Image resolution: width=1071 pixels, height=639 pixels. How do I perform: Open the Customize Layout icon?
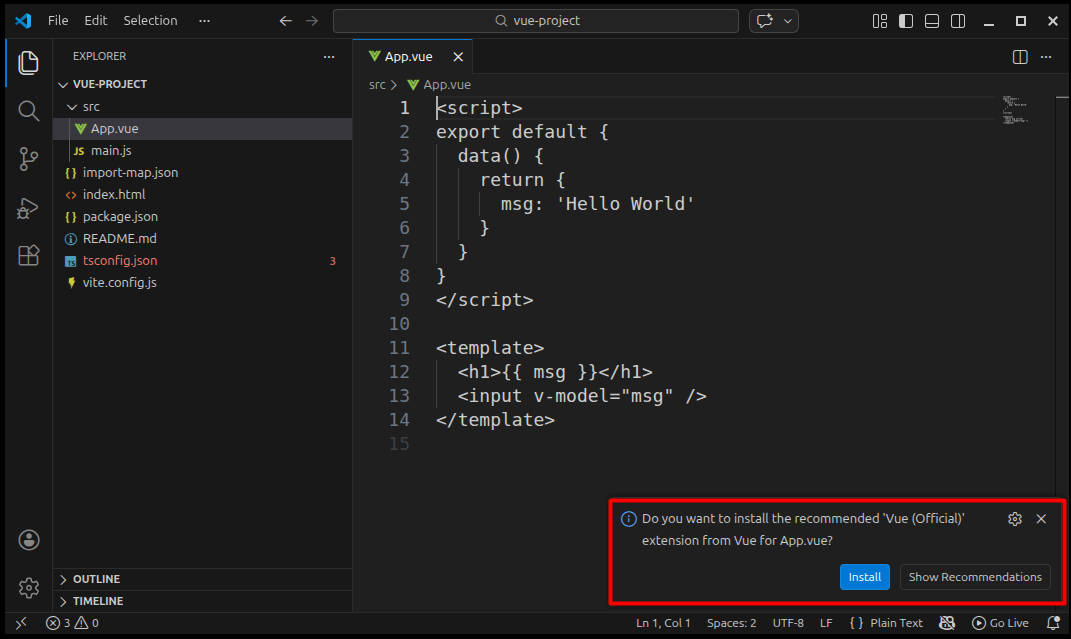(880, 21)
